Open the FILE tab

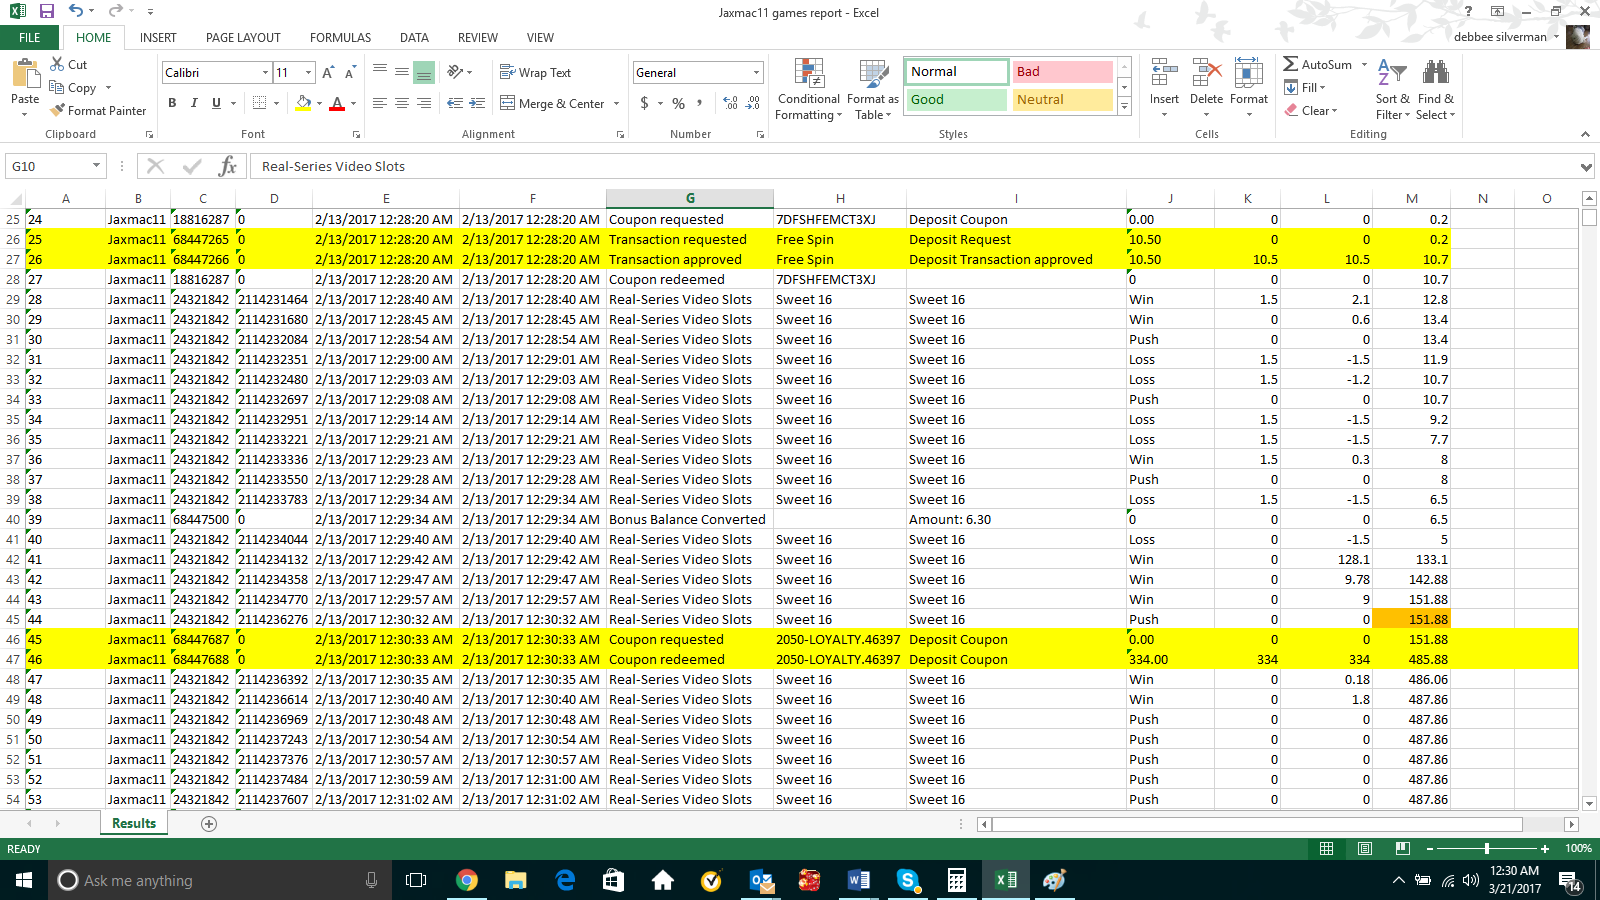[30, 37]
